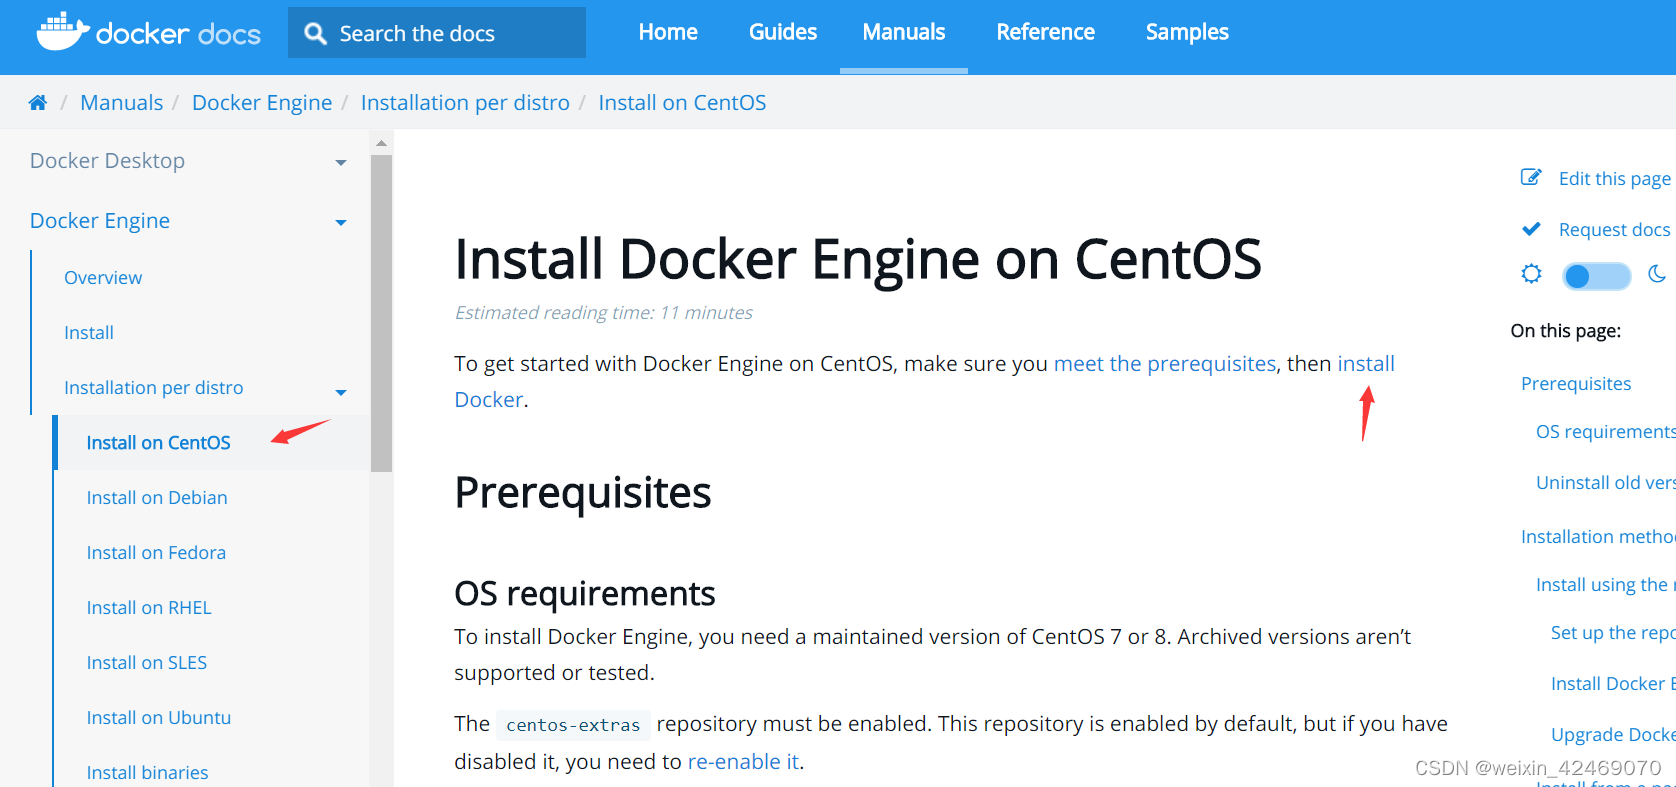Click the Install Docker Engine on CentOS title
Image resolution: width=1676 pixels, height=787 pixels.
point(858,260)
